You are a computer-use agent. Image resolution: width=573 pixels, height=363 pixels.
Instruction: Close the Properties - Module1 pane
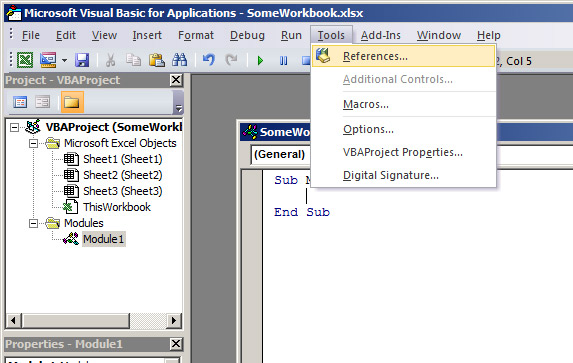coord(176,344)
